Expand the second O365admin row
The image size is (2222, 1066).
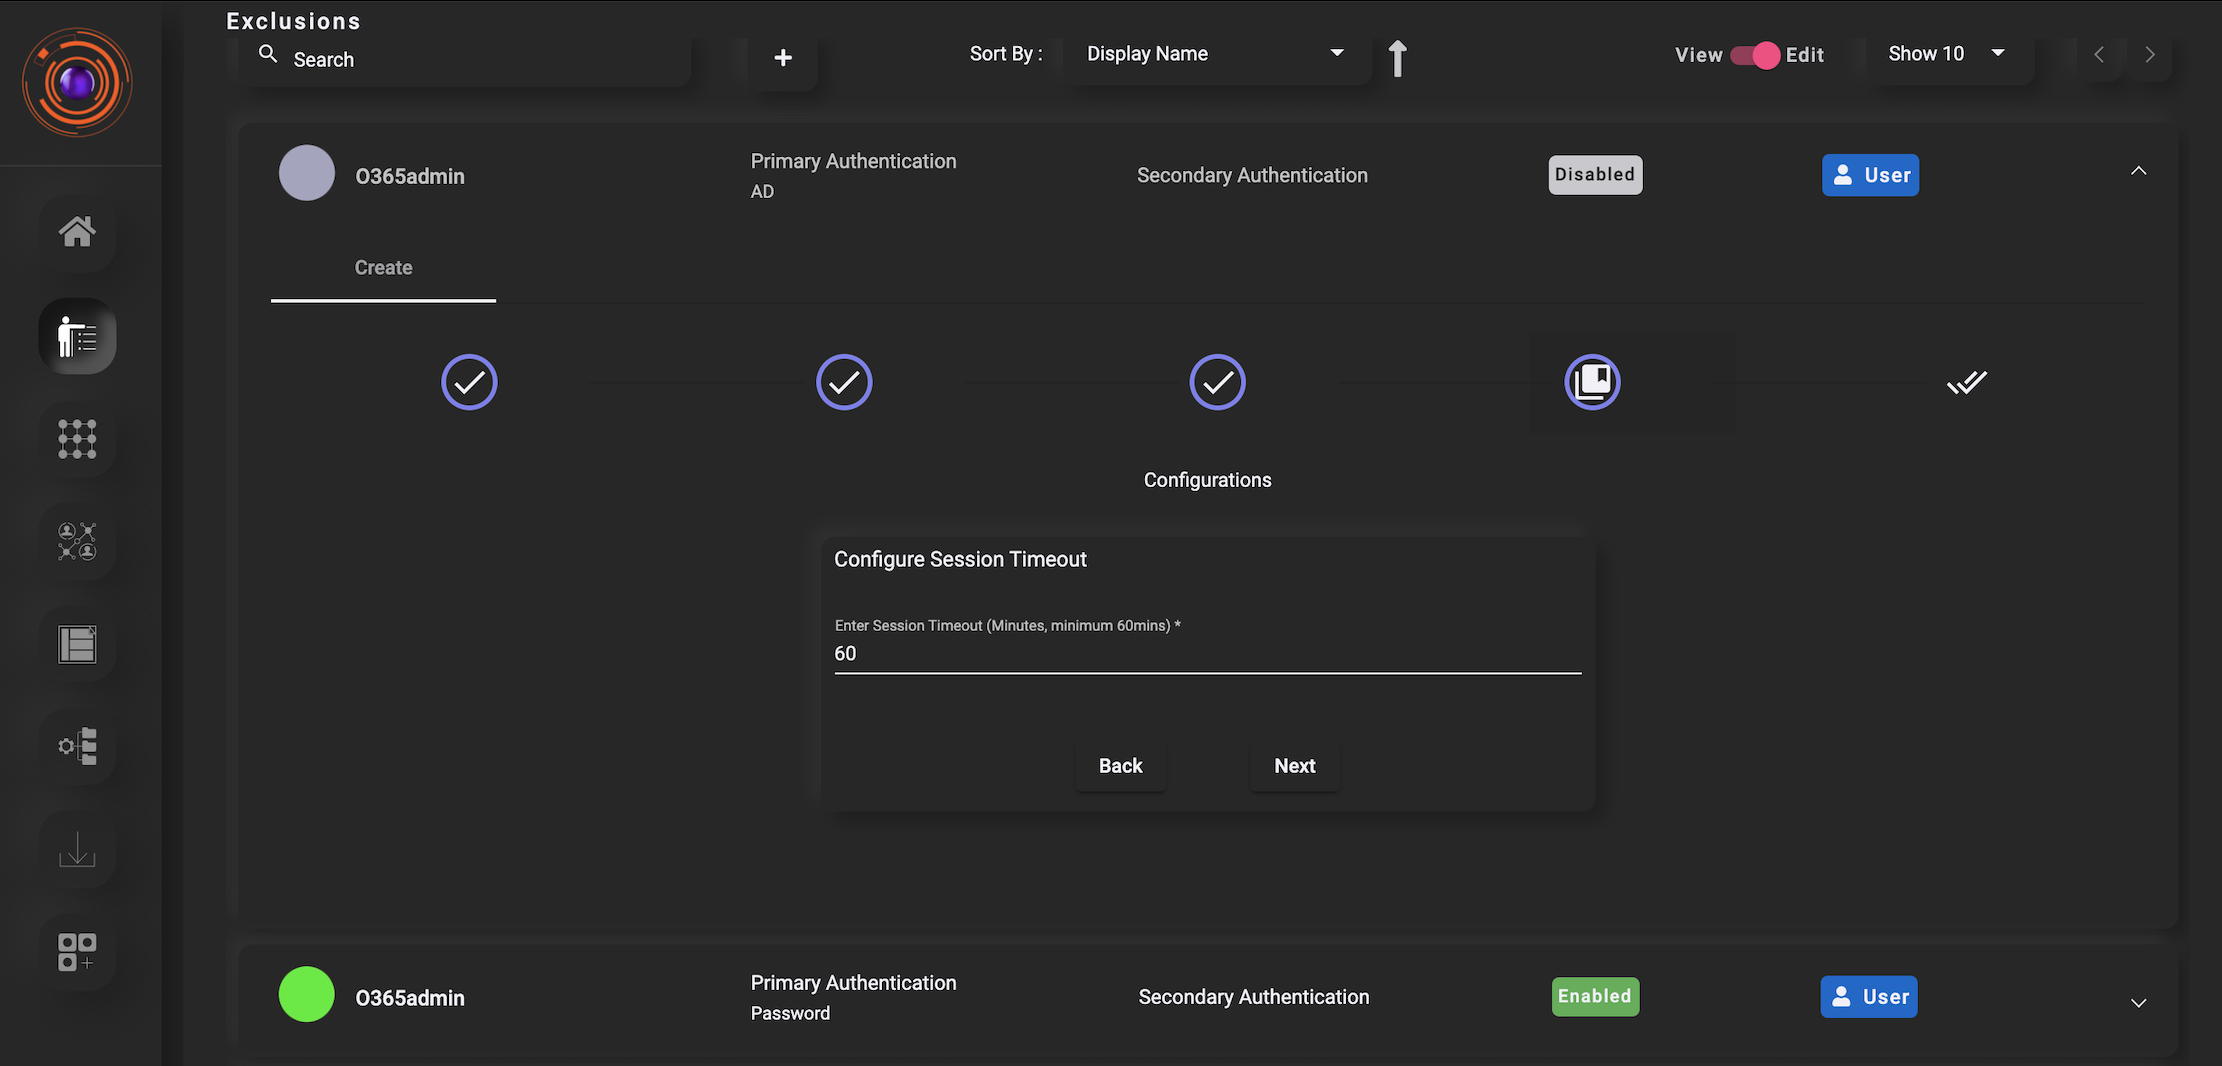[x=2138, y=1003]
